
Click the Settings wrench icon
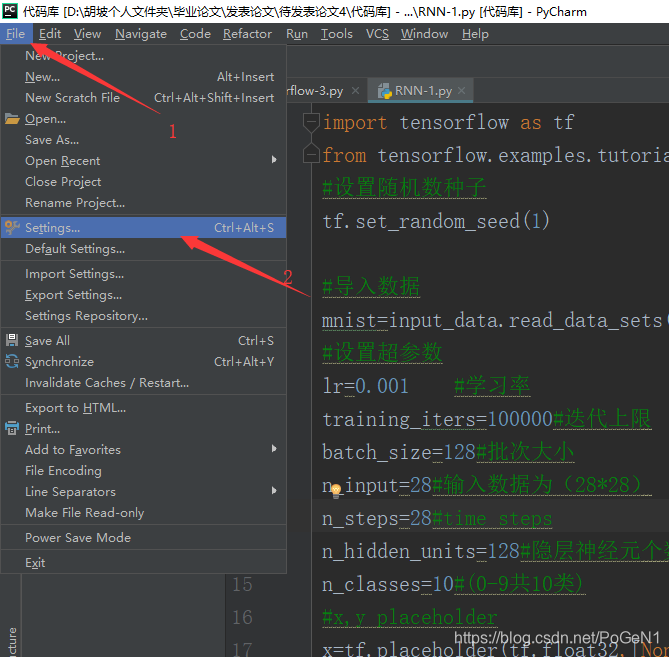coord(12,227)
